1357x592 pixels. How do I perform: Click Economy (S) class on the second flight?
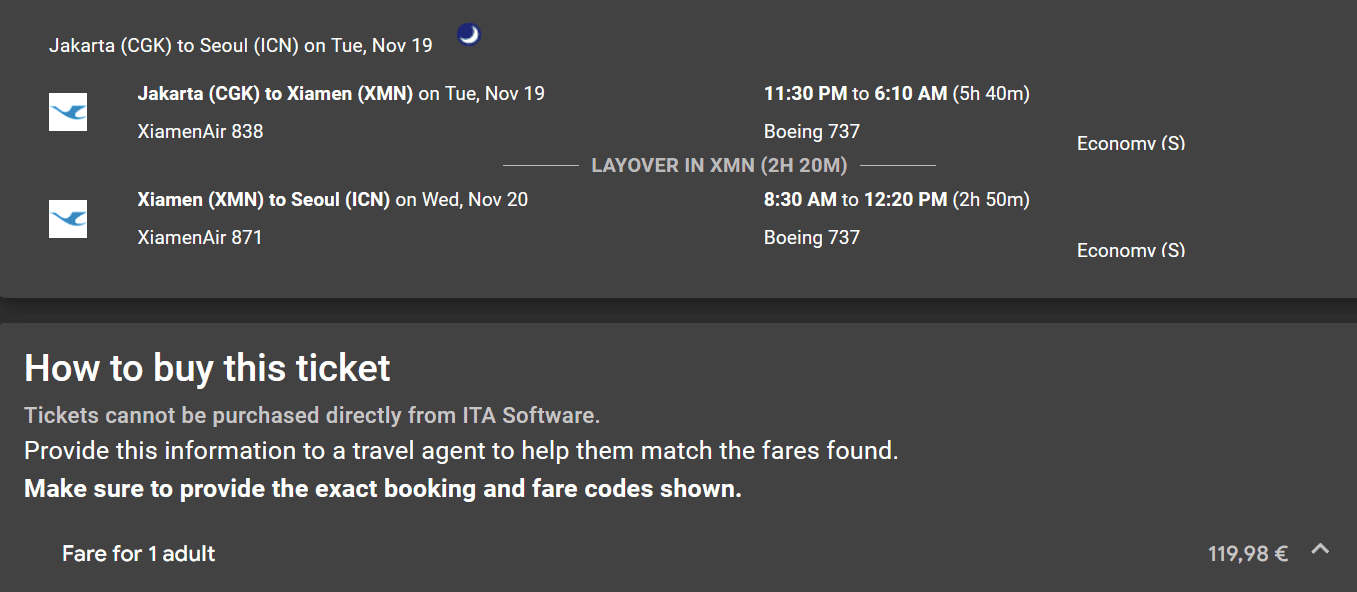click(1130, 250)
